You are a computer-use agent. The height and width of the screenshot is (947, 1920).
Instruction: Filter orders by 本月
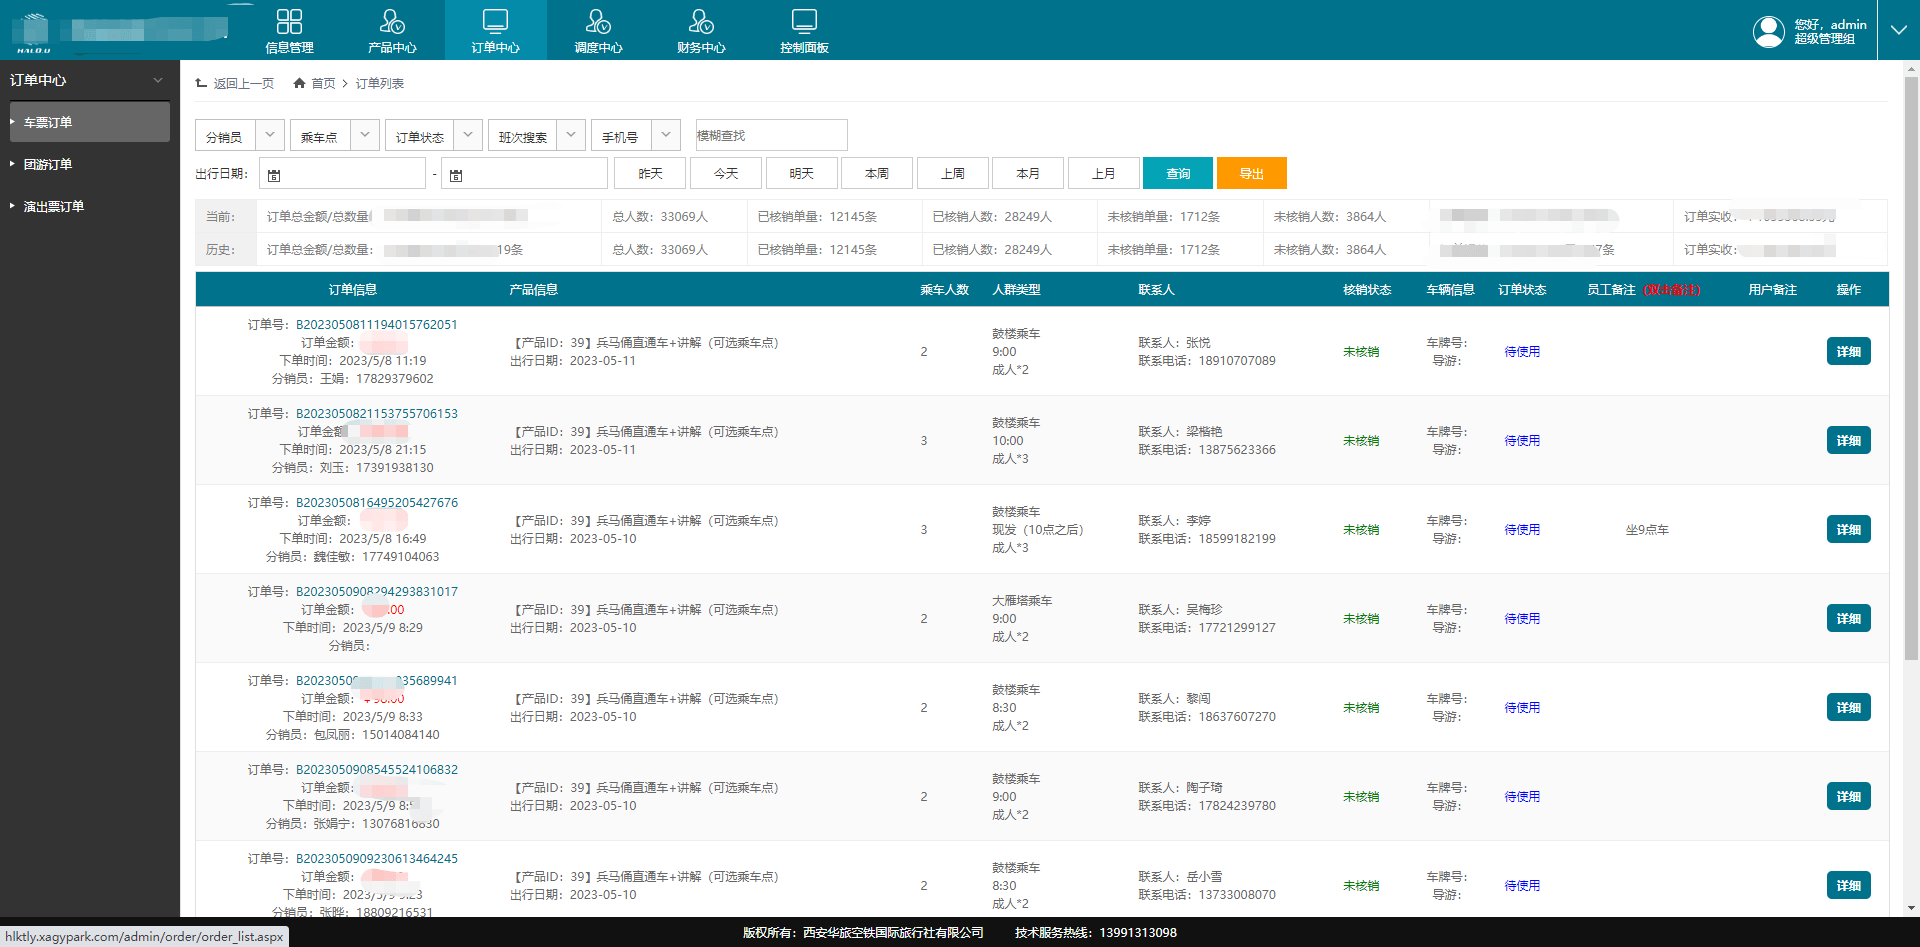(x=1028, y=173)
